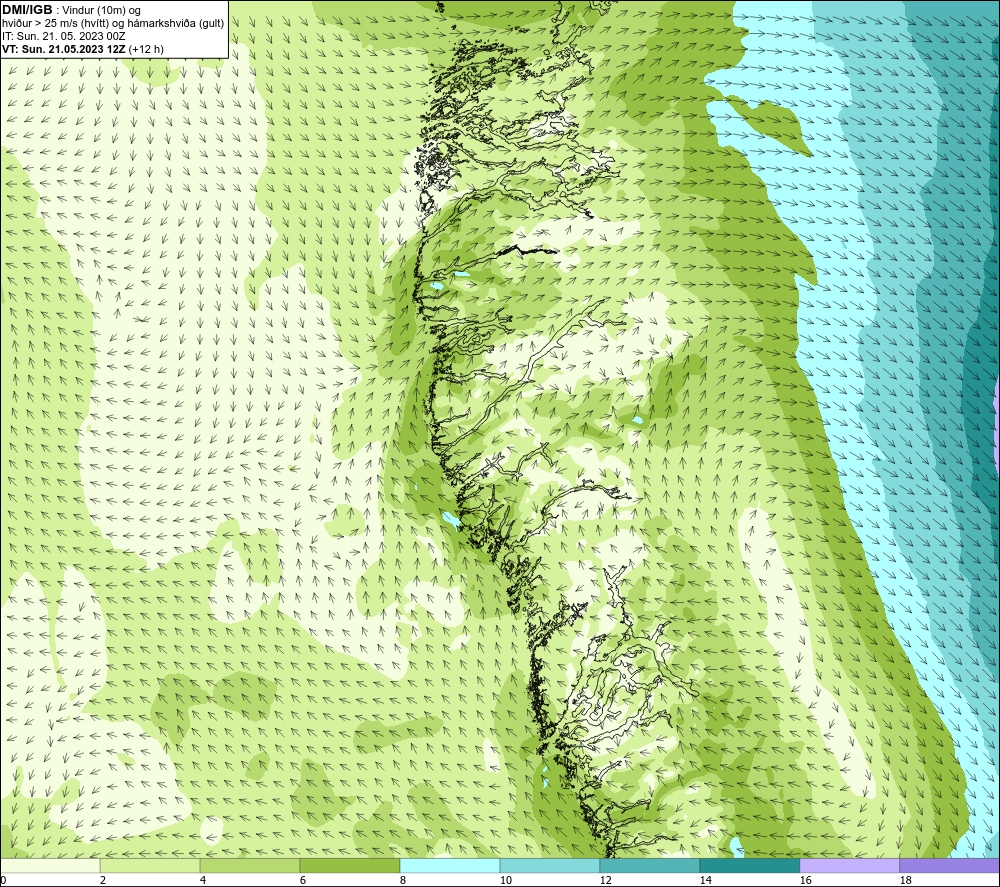Screen dimensions: 1000x887
Task: Select the 0–2 m/s pale color swatch
Action: click(x=50, y=865)
